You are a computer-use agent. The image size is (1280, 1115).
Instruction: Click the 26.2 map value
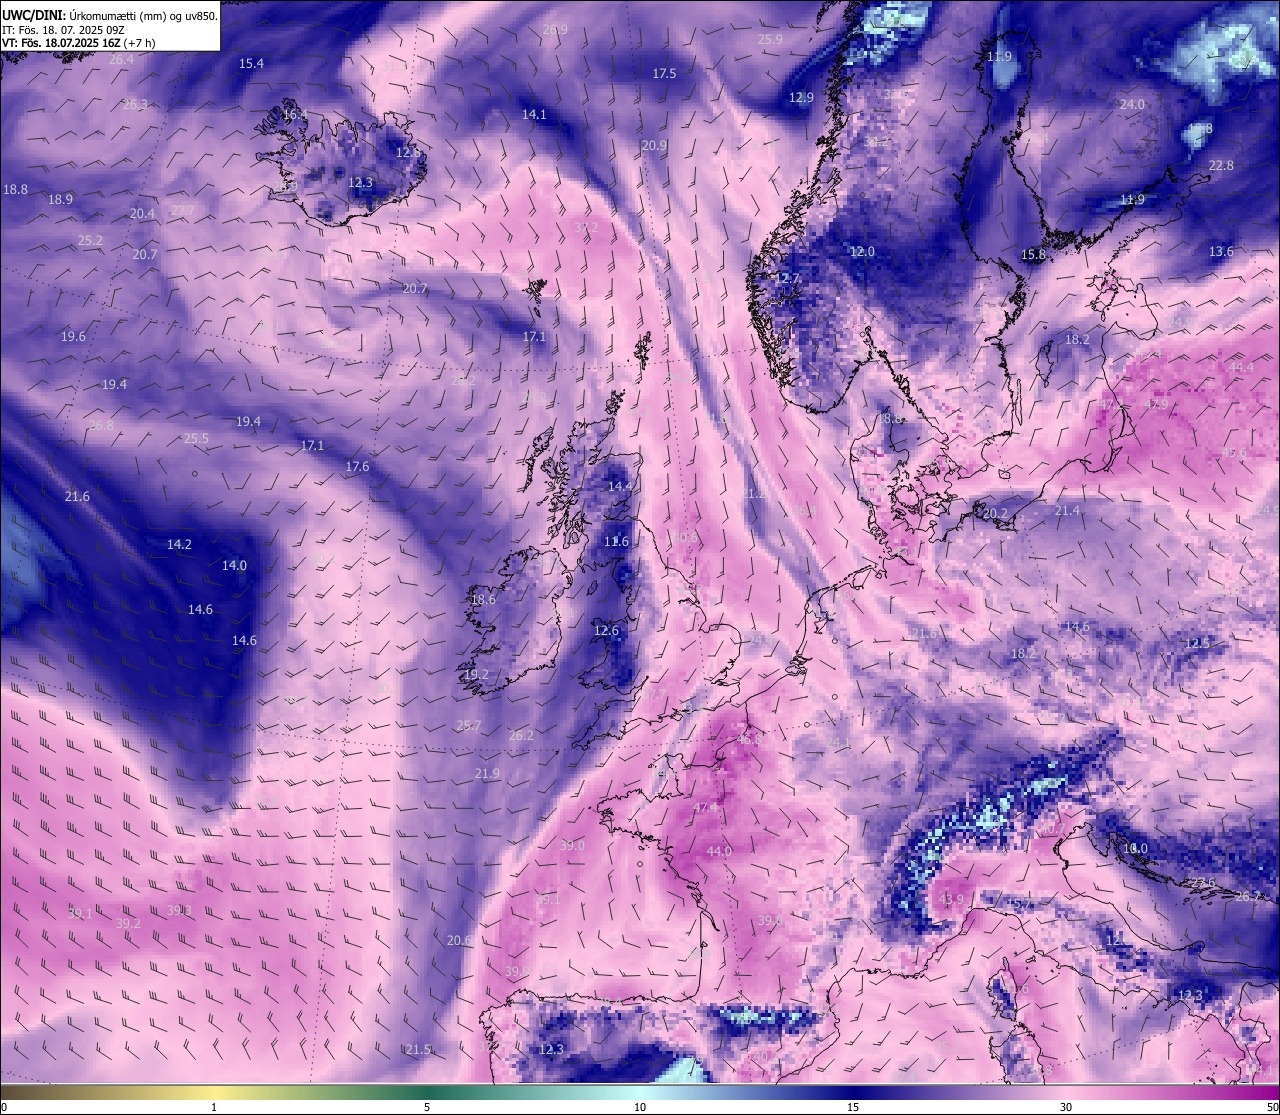(x=521, y=736)
